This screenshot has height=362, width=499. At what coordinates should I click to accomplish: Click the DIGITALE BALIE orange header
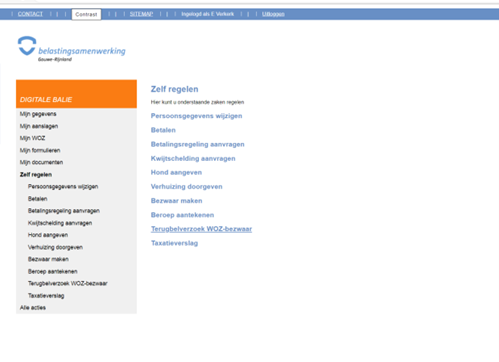click(76, 94)
